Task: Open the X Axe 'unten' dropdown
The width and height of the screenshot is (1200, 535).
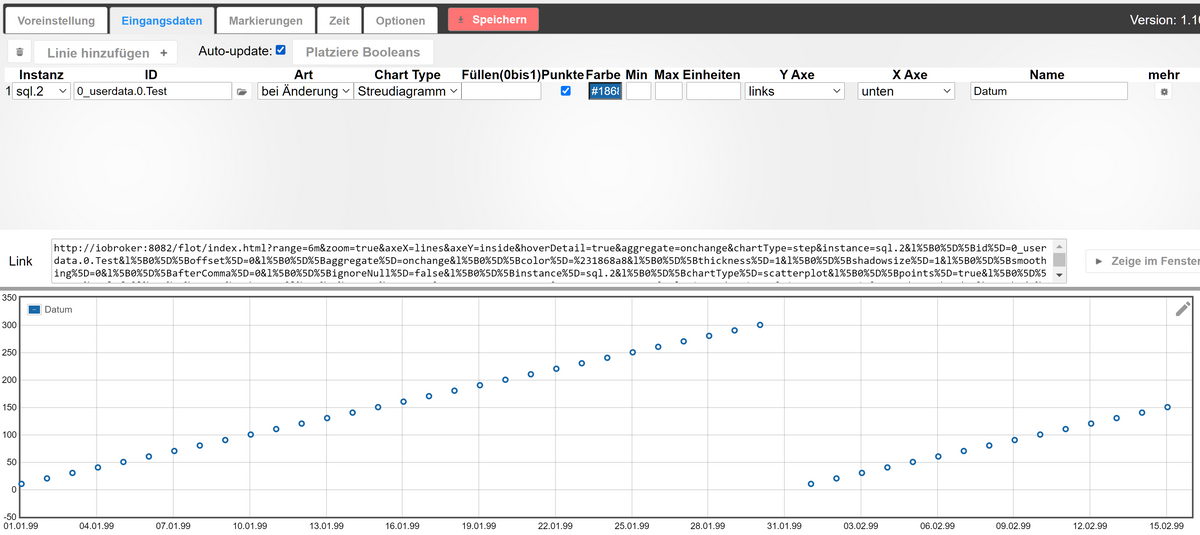Action: [907, 91]
